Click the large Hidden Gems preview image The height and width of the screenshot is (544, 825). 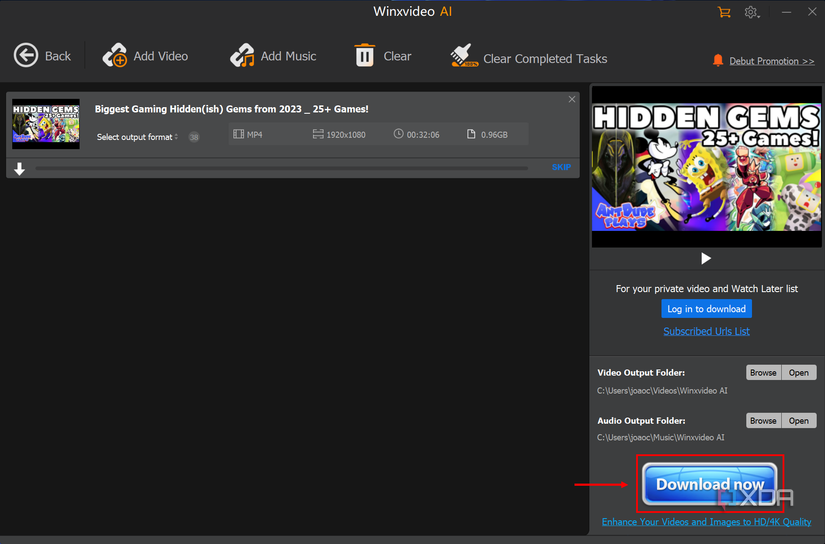pyautogui.click(x=706, y=167)
